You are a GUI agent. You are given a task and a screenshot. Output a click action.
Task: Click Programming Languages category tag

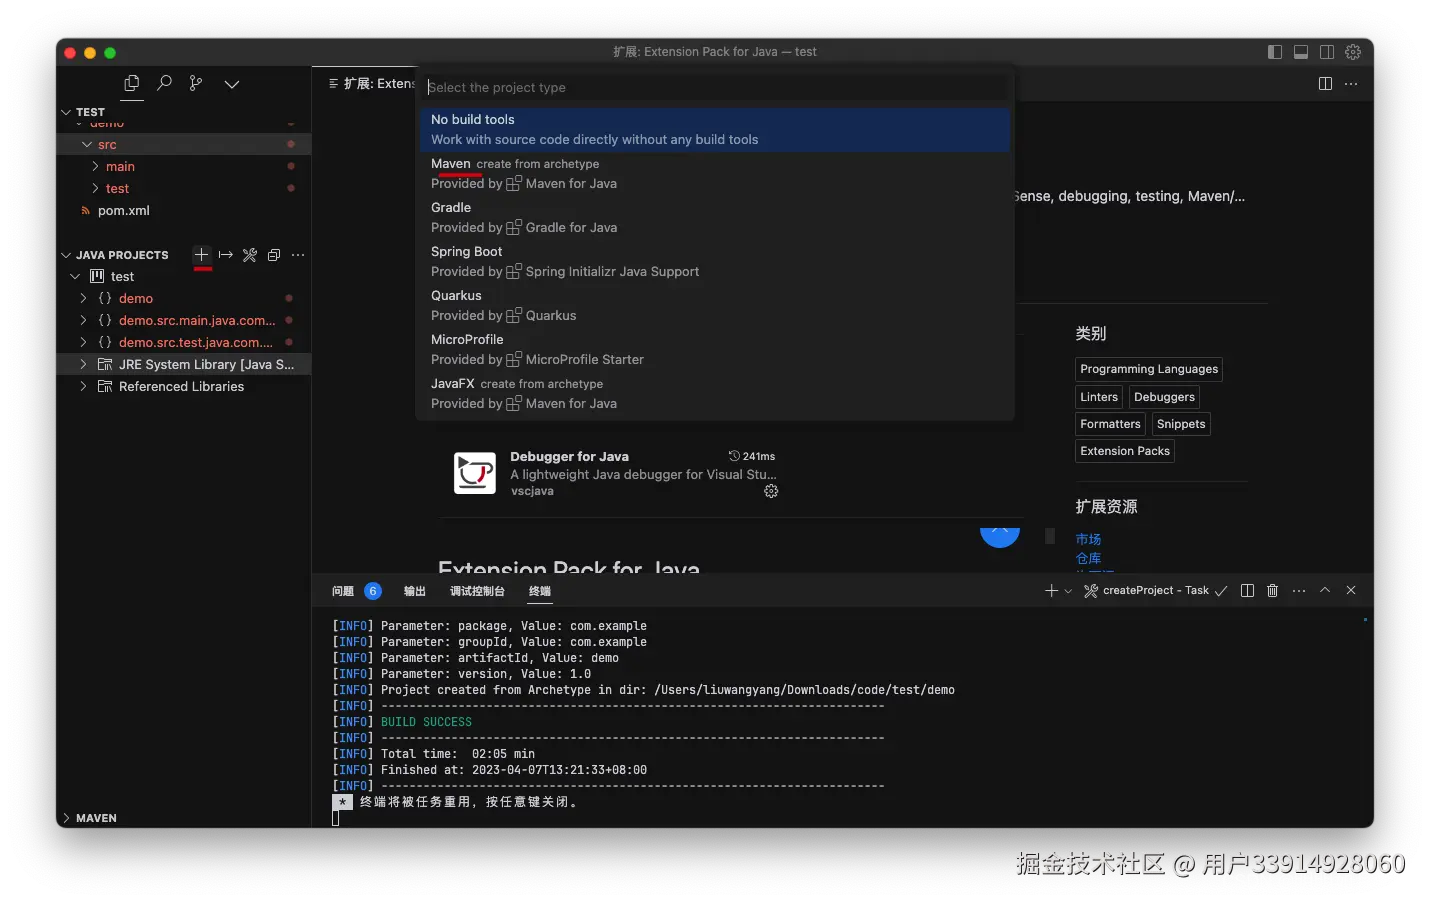click(1149, 369)
